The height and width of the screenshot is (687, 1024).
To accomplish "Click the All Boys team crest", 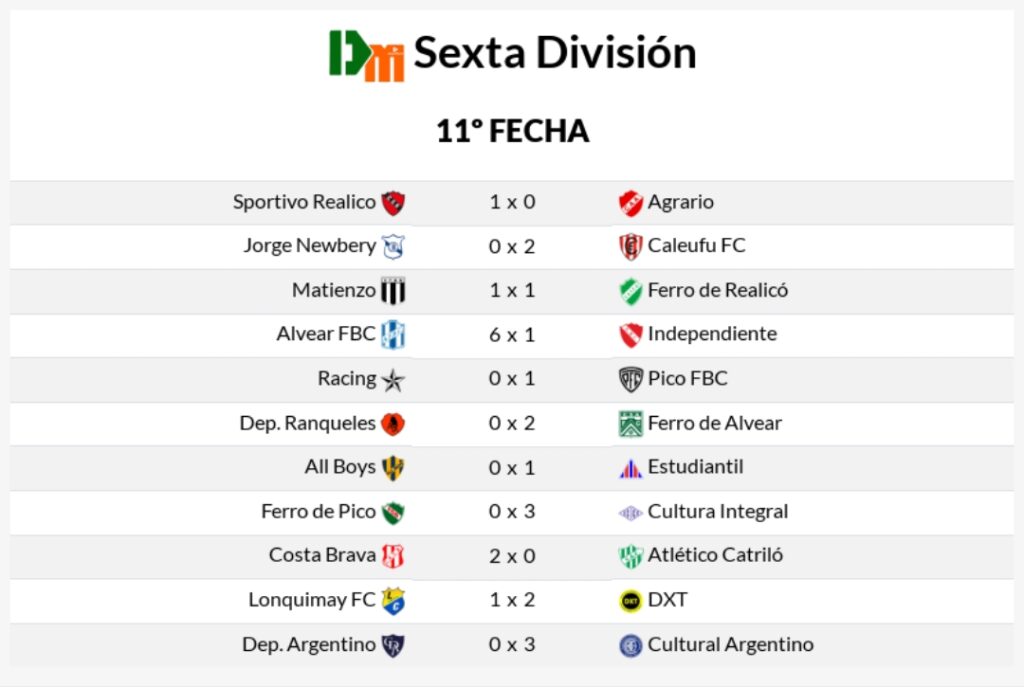I will 393,468.
